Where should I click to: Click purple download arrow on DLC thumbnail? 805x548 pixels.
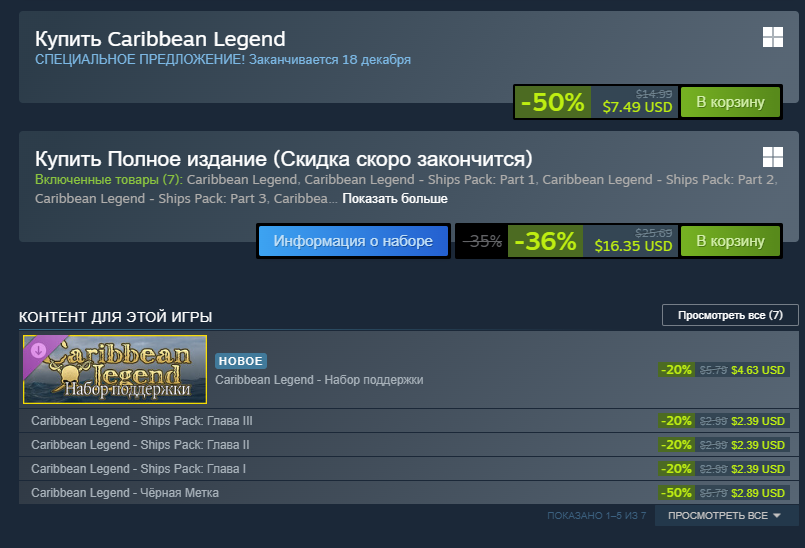coord(39,350)
